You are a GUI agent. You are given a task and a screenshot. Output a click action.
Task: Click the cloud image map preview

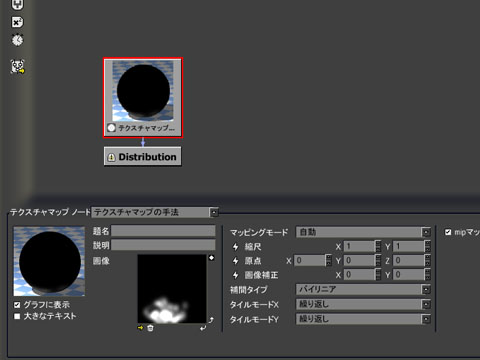pyautogui.click(x=172, y=289)
